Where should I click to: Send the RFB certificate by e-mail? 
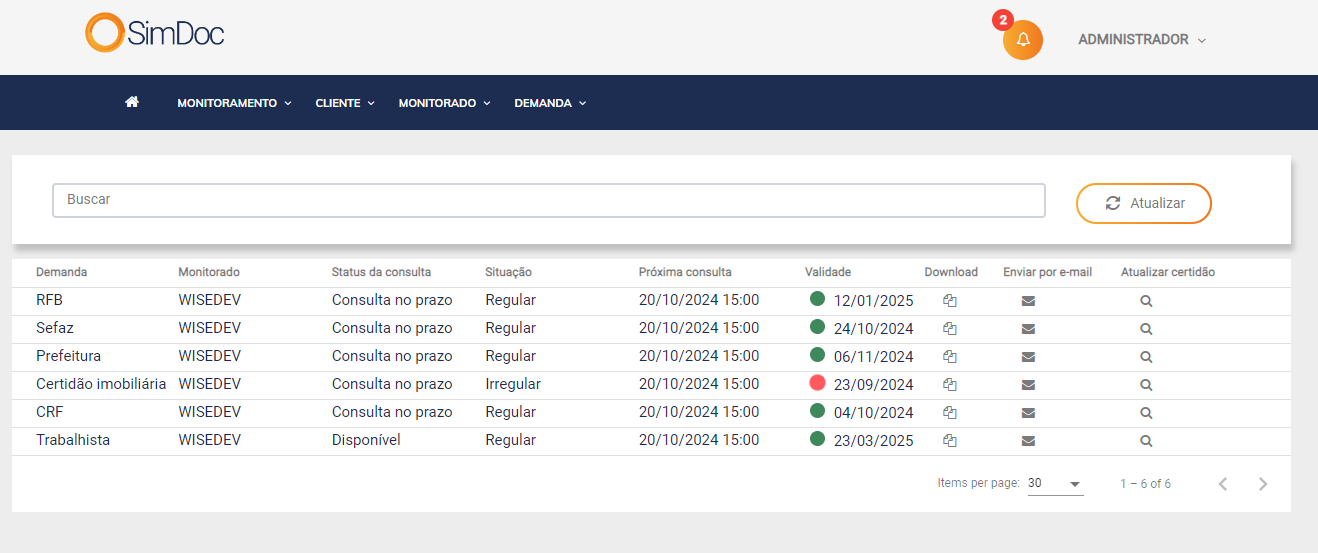point(1028,300)
